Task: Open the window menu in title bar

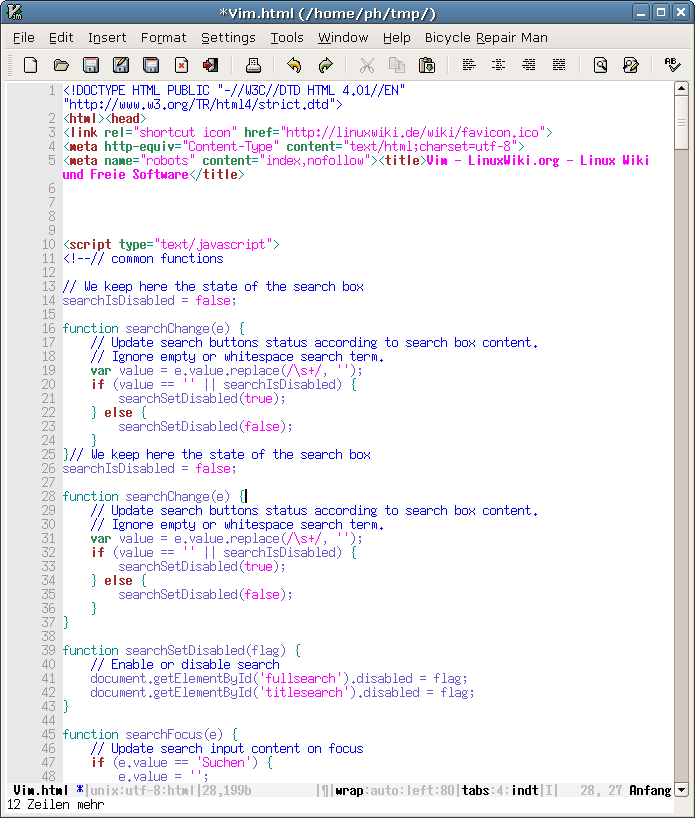Action: click(x=13, y=12)
